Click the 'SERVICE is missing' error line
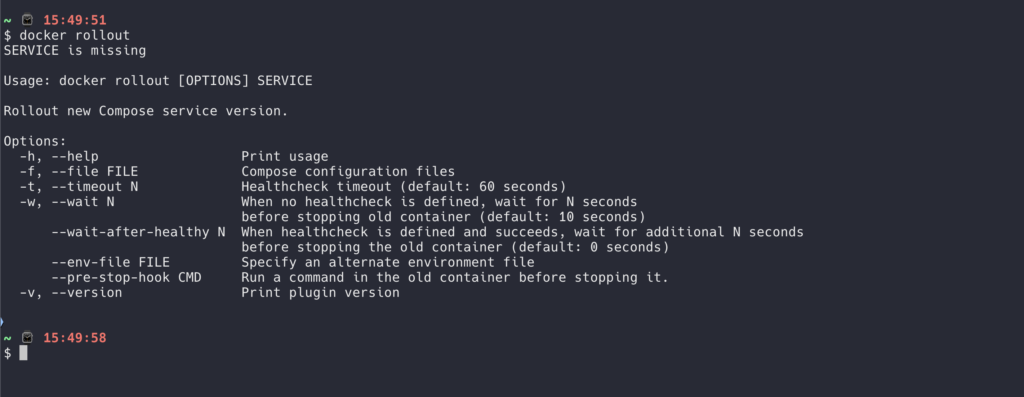 point(75,50)
